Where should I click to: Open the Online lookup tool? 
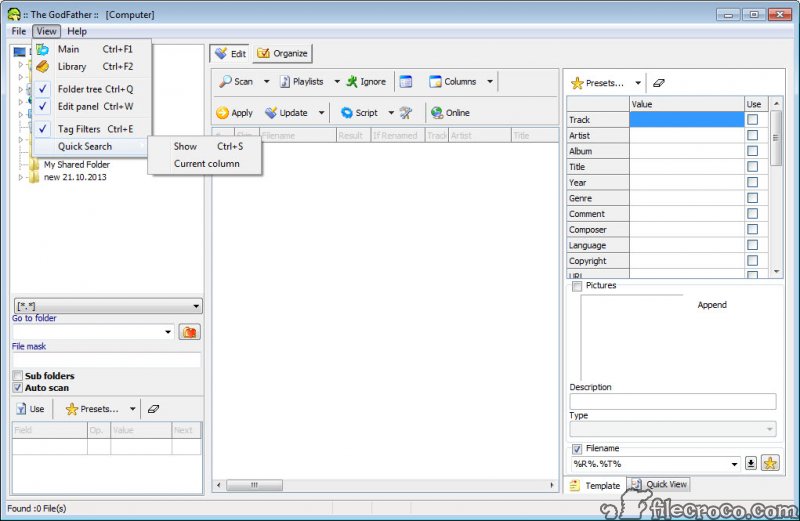click(451, 113)
